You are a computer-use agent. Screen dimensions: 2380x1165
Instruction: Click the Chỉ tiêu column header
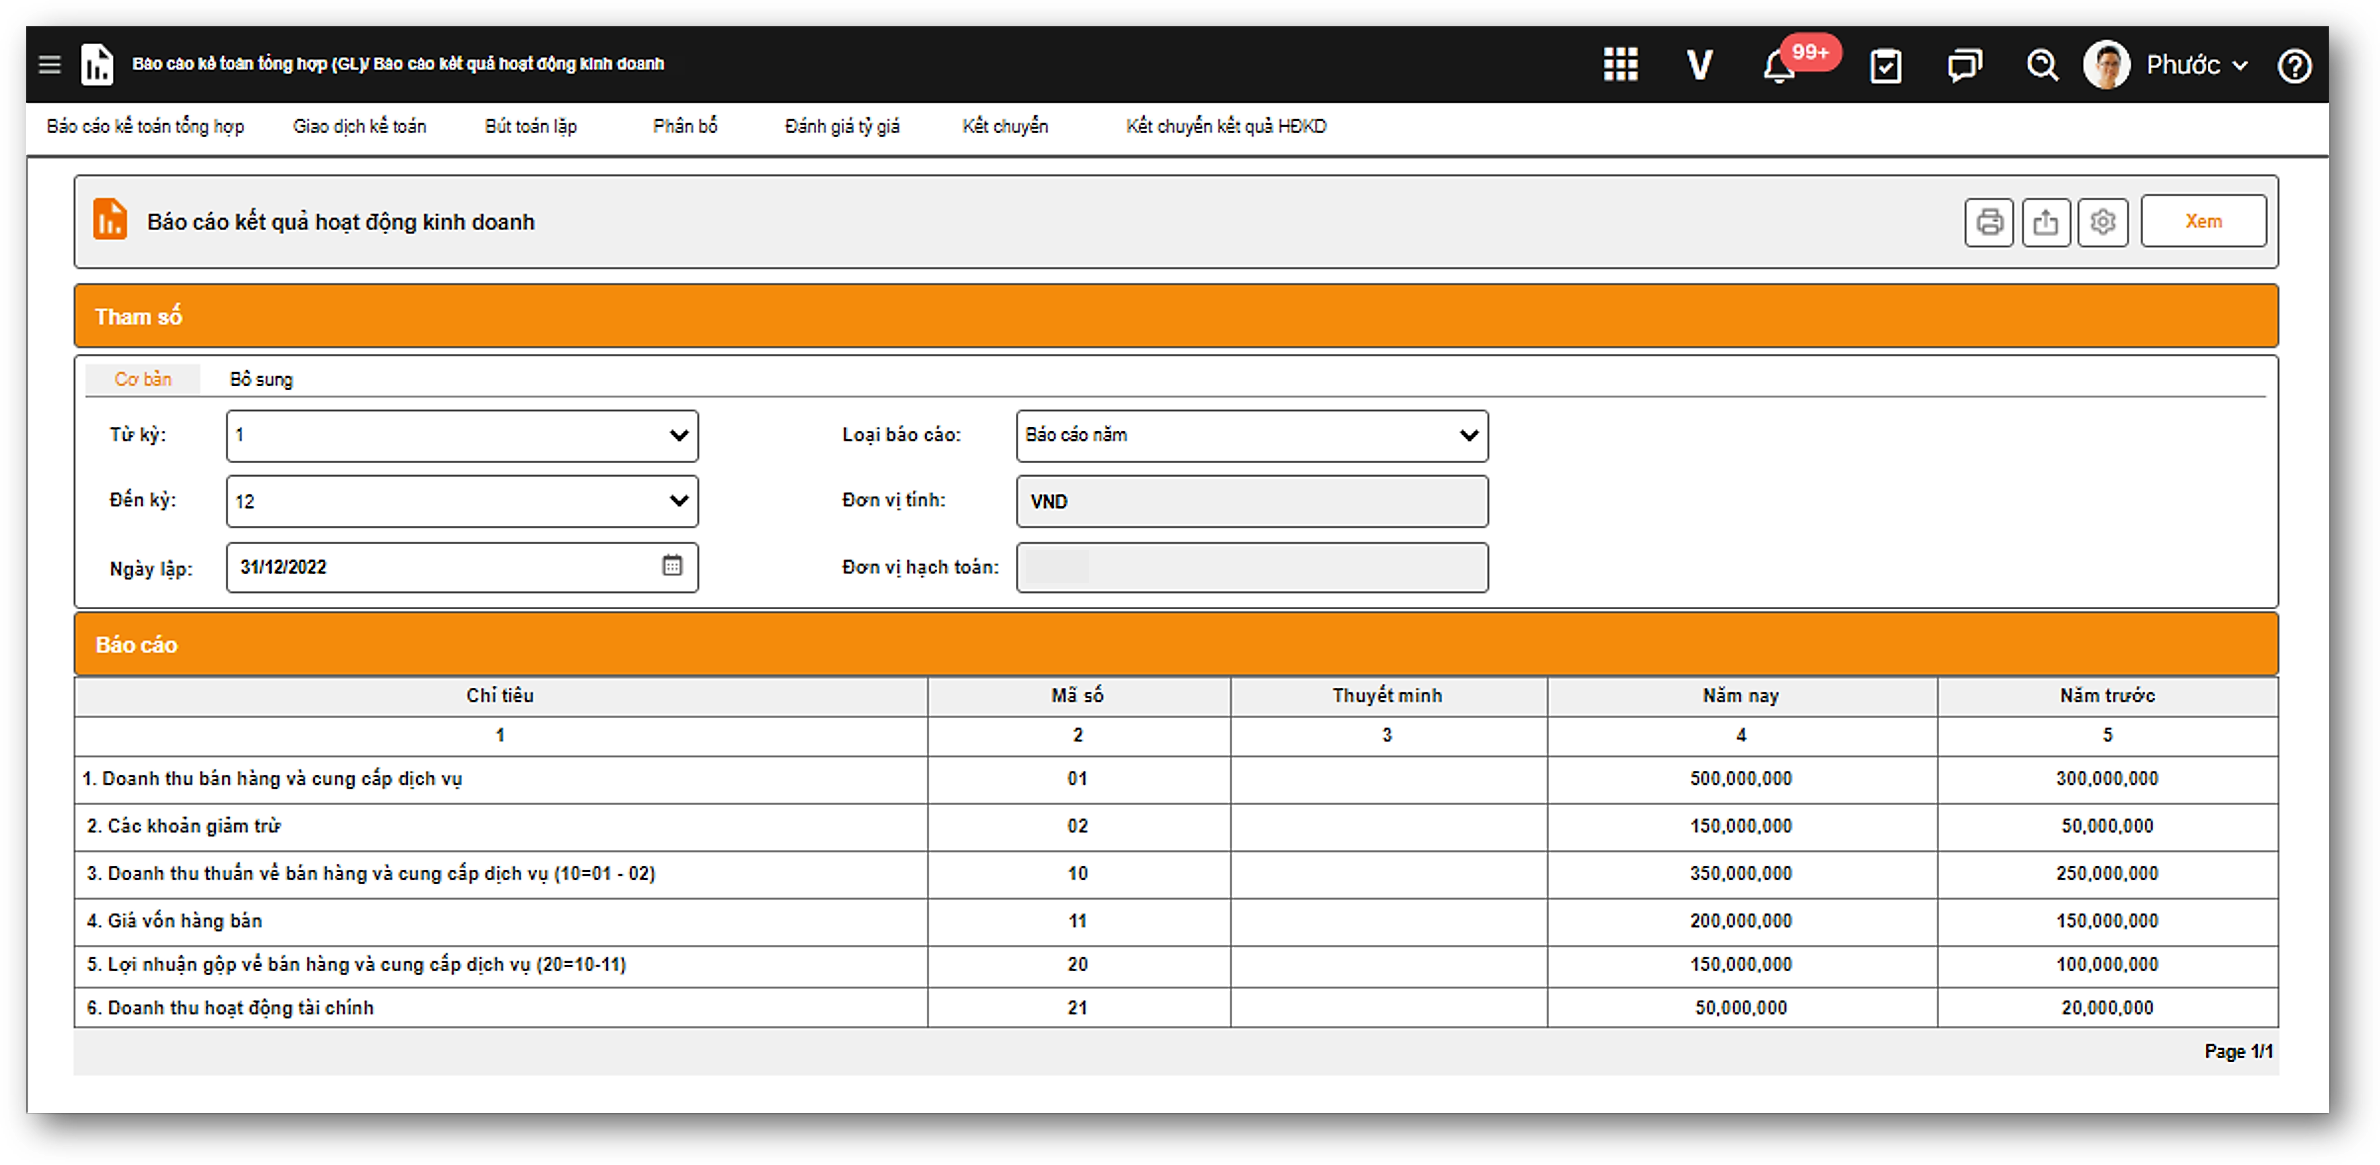501,696
